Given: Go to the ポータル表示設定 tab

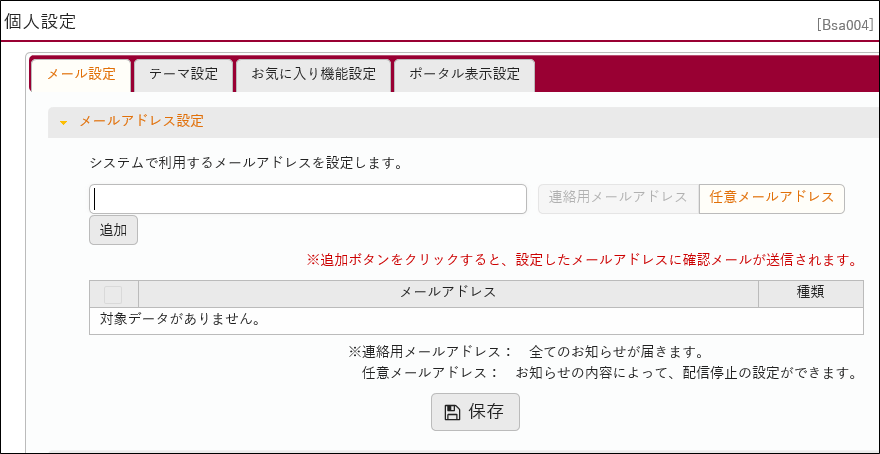Looking at the screenshot, I should tap(464, 75).
